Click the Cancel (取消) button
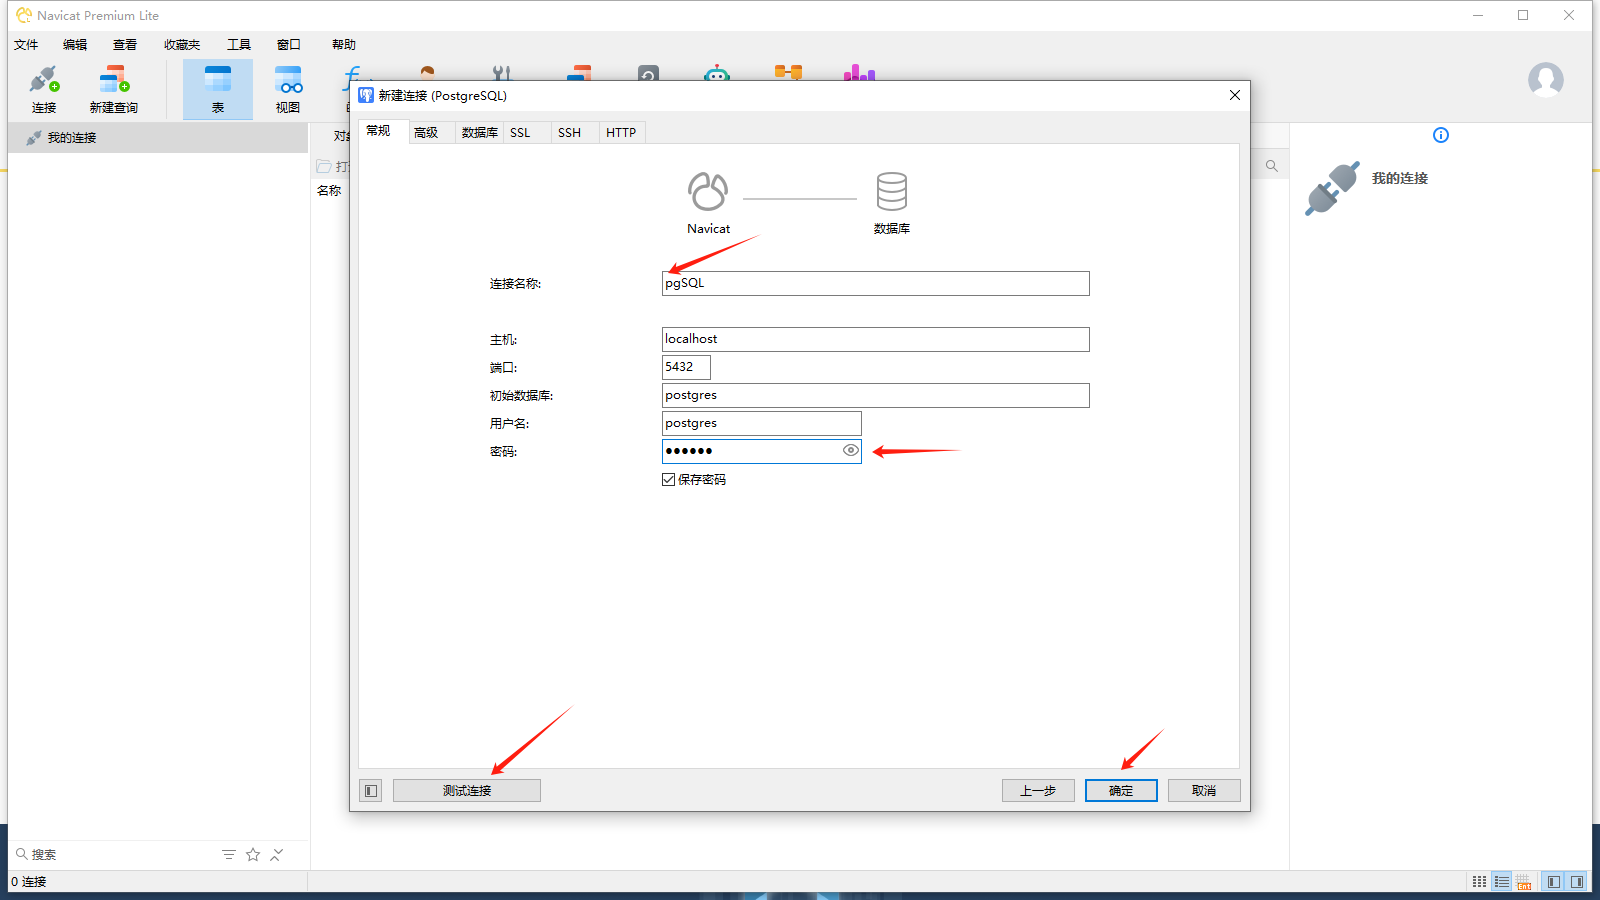Screen dimensions: 1600x900 [1204, 791]
